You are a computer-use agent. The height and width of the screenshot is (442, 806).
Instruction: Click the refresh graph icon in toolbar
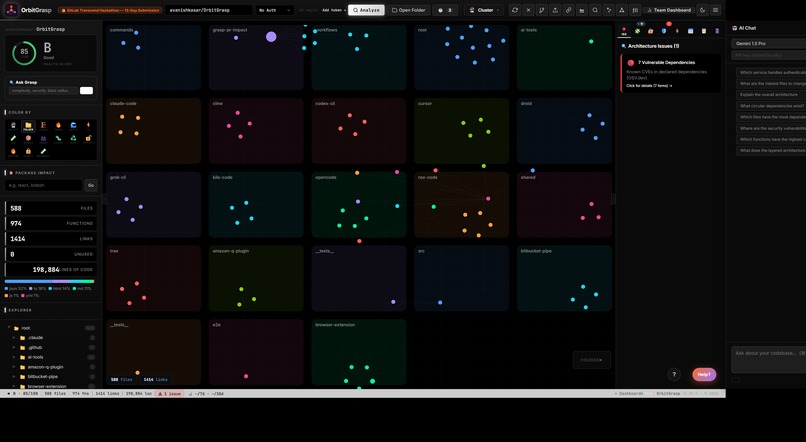(x=515, y=10)
